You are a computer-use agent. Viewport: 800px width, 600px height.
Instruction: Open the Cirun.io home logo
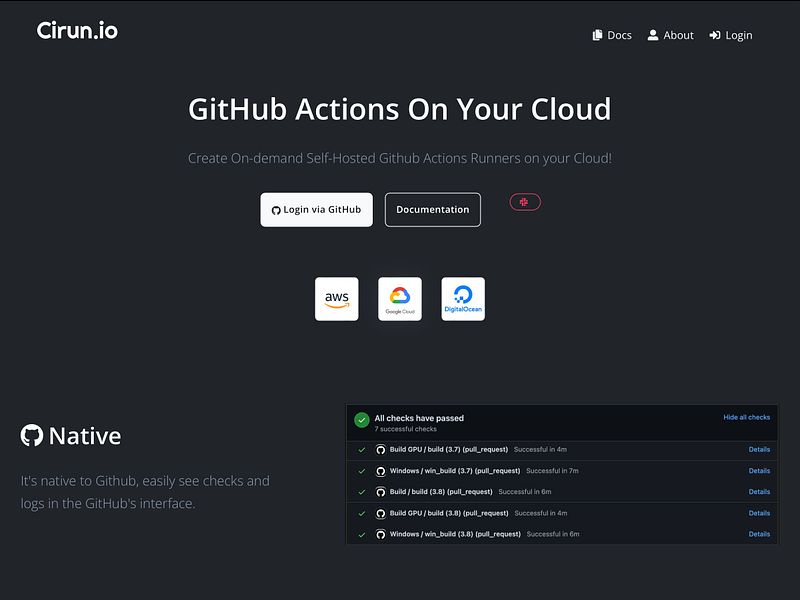77,31
